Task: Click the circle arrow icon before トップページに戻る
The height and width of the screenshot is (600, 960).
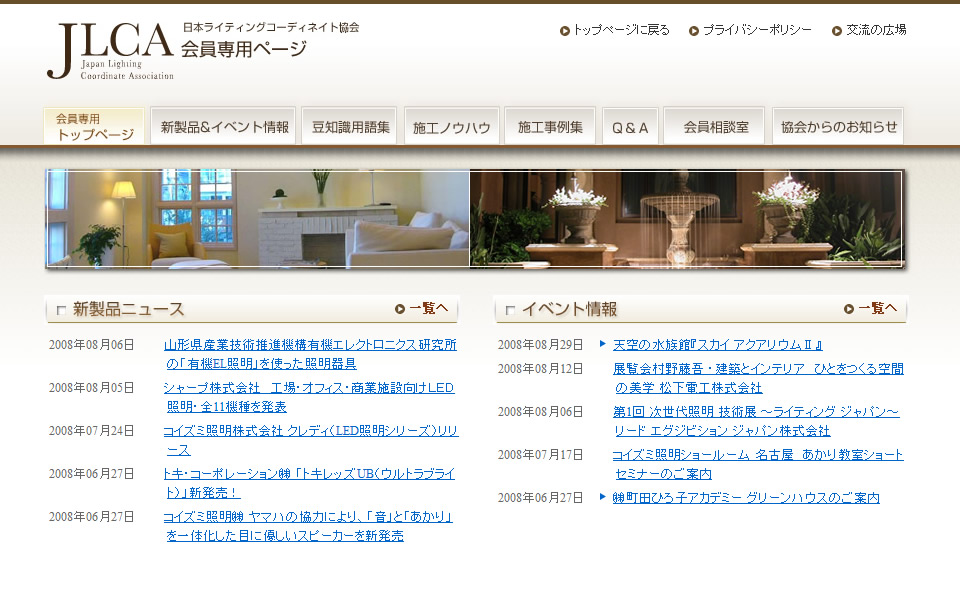Action: click(x=564, y=31)
